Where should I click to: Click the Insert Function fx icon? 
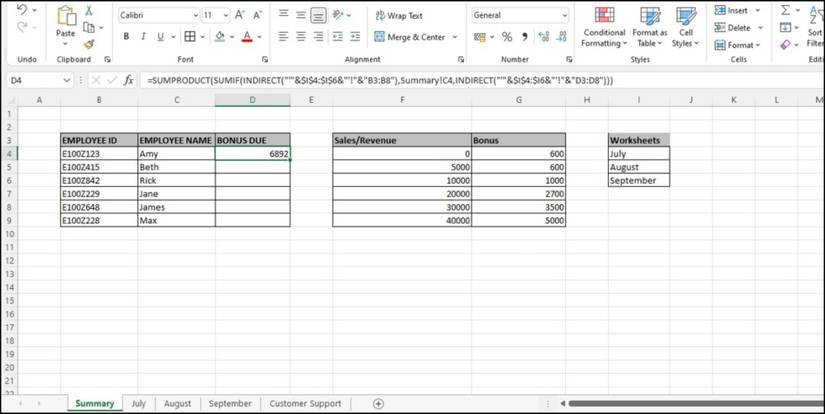click(x=128, y=80)
